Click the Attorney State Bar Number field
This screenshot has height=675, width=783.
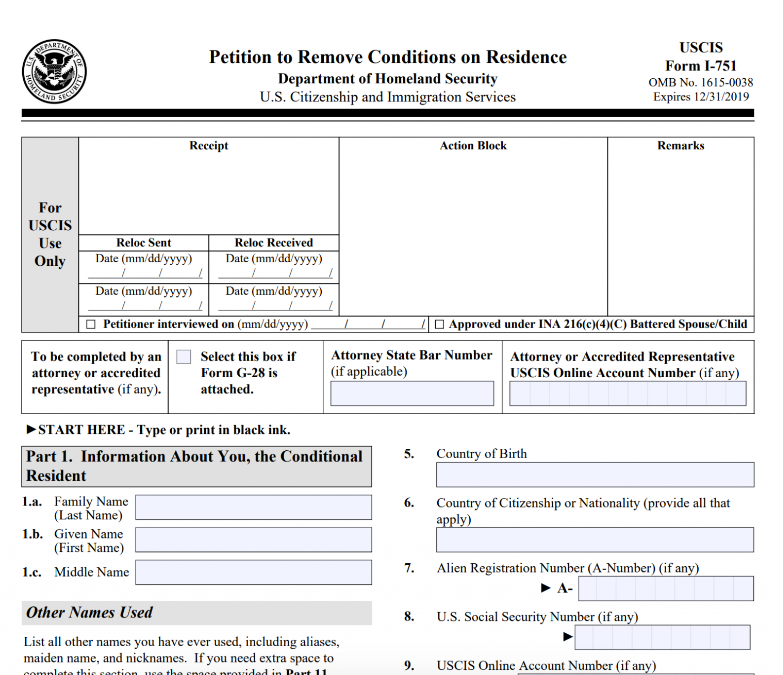(412, 393)
